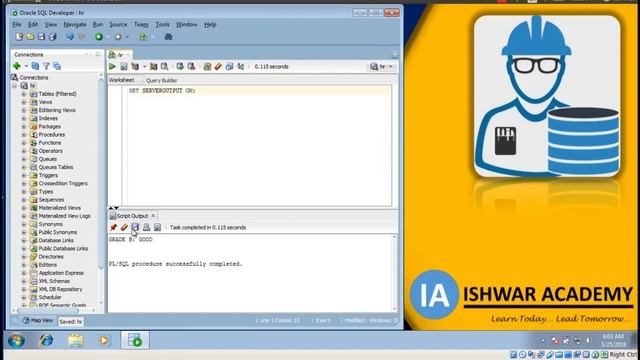Click the Unshared SQL Worksheet icon

pos(207,67)
